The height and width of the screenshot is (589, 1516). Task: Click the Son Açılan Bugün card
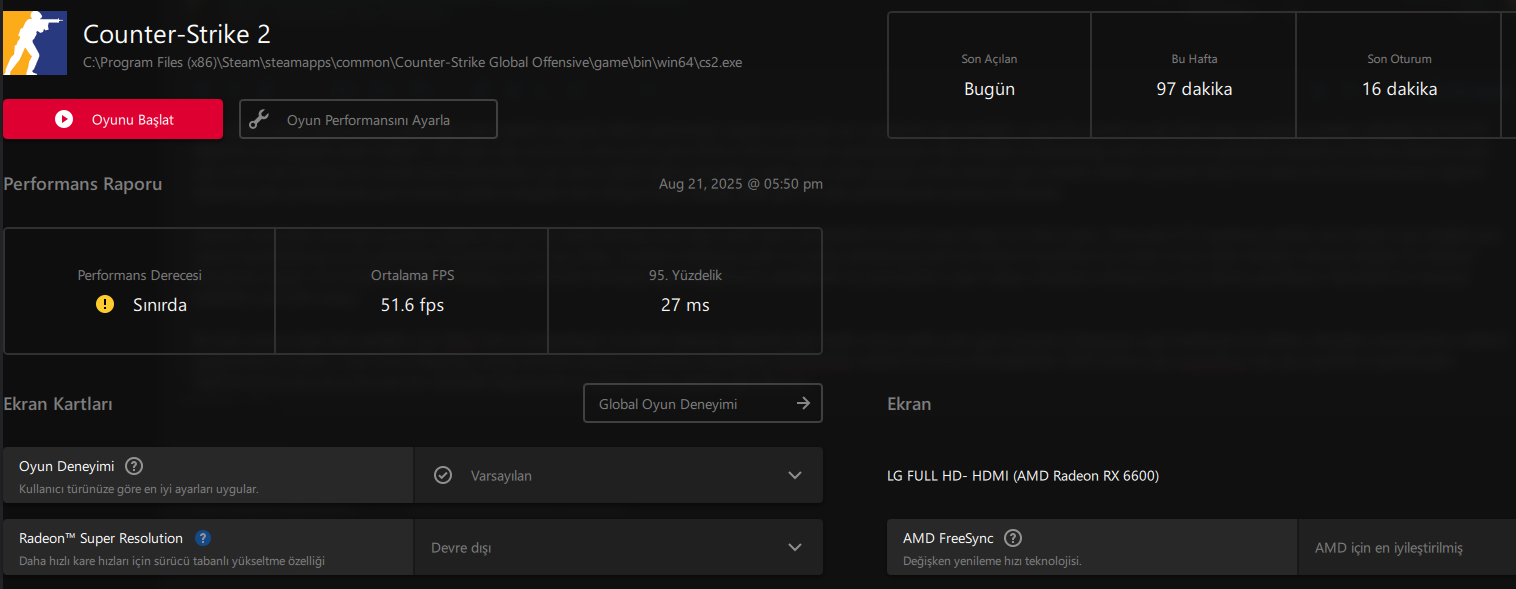click(x=989, y=75)
